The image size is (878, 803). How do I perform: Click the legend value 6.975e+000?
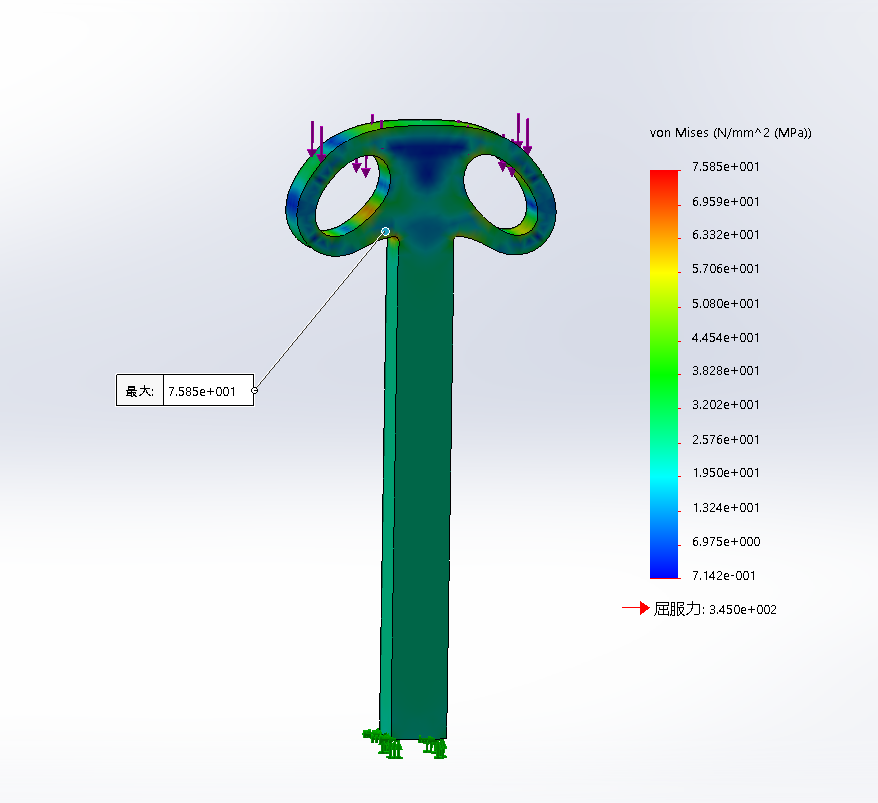point(726,541)
